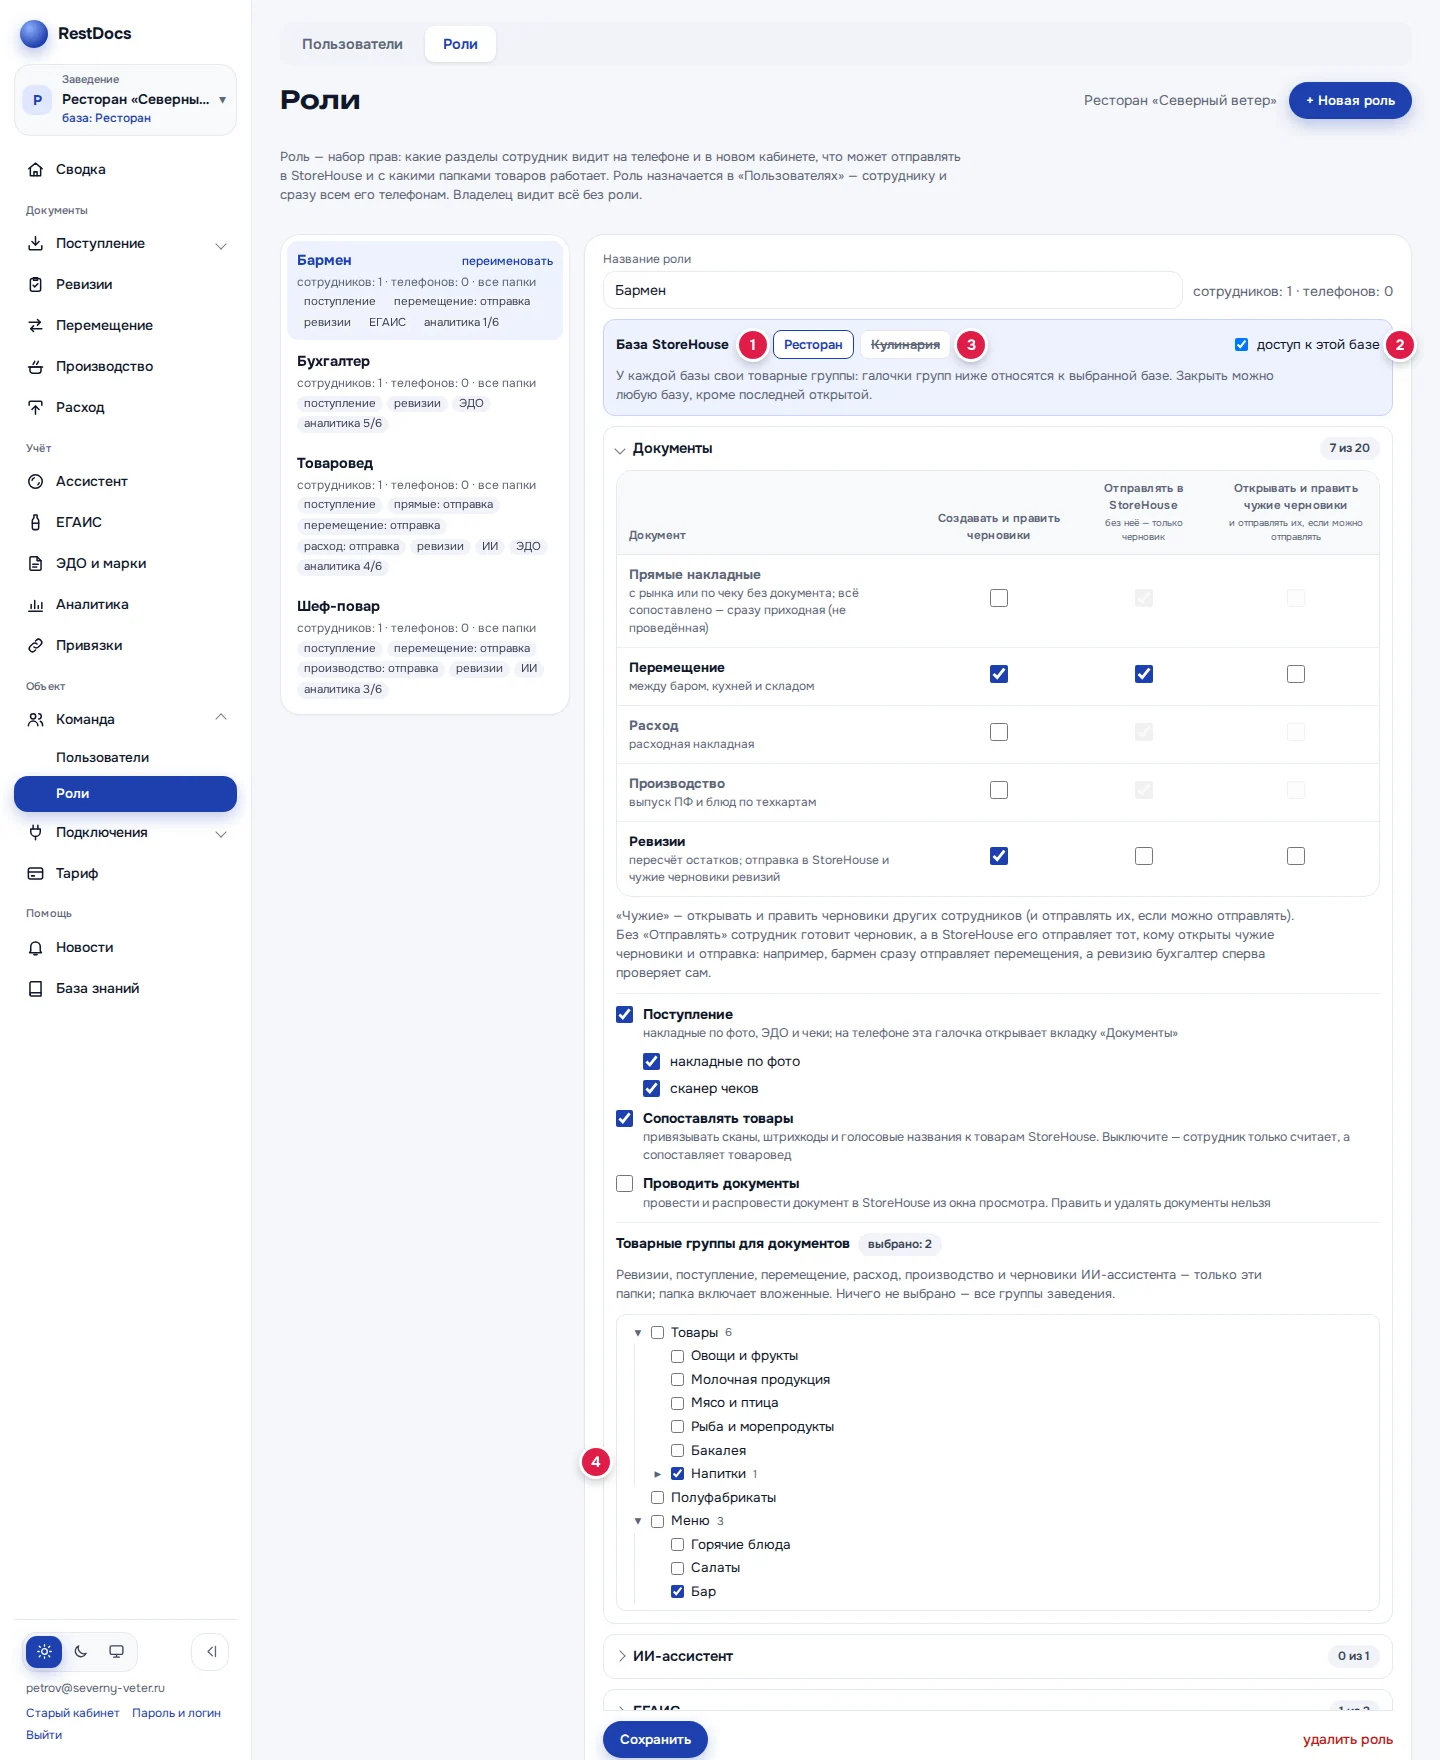Image resolution: width=1440 pixels, height=1760 pixels.
Task: Enable drafts for Прямые накладные
Action: click(x=999, y=598)
